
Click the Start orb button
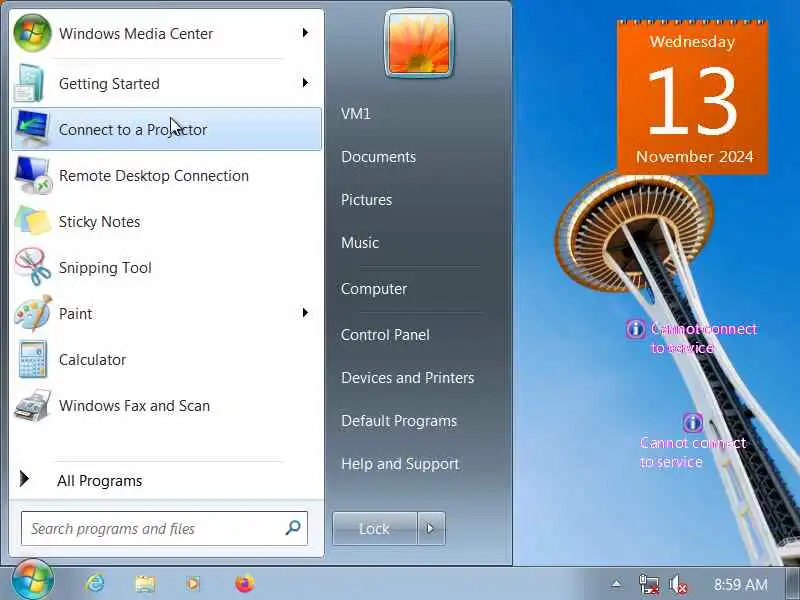click(33, 581)
